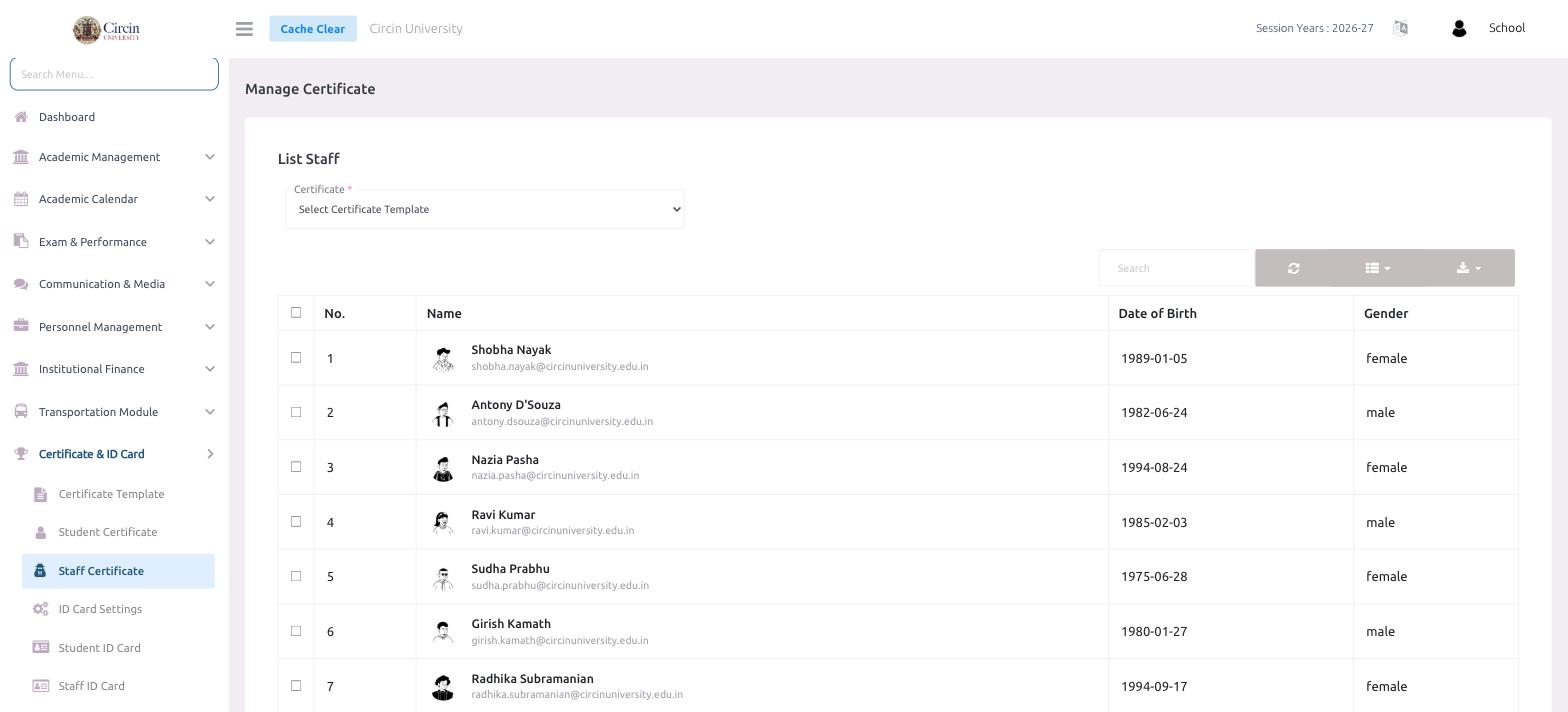Check the box for Girish Kamath
Viewport: 1568px width, 712px height.
click(296, 631)
